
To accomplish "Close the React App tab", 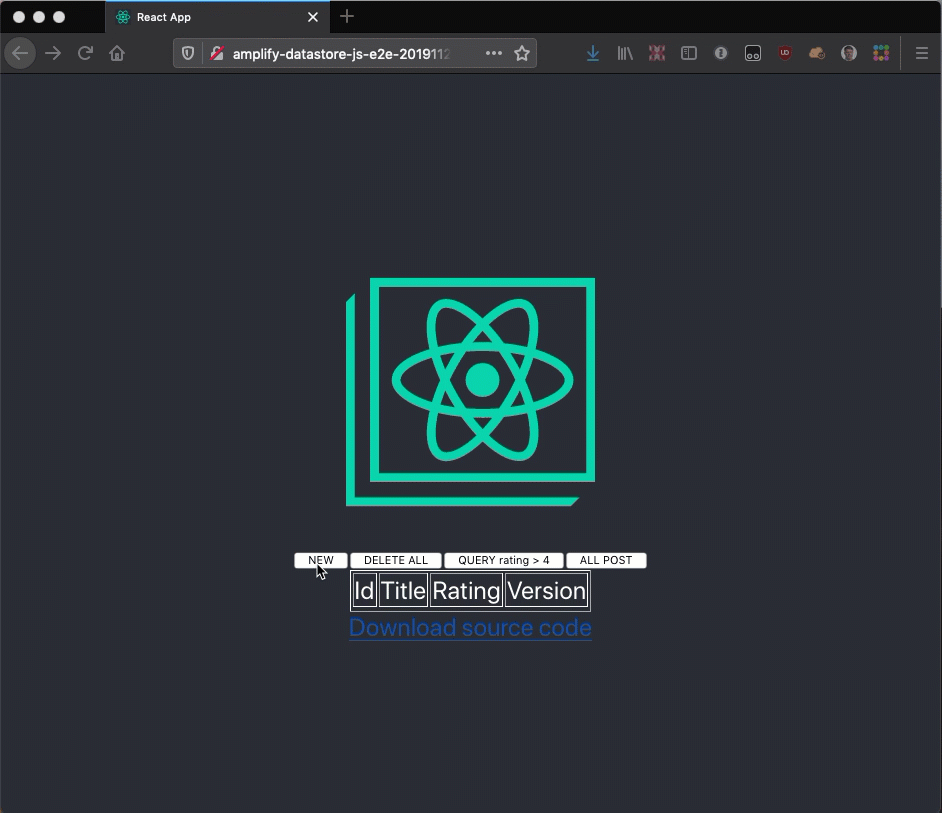I will pyautogui.click(x=313, y=17).
